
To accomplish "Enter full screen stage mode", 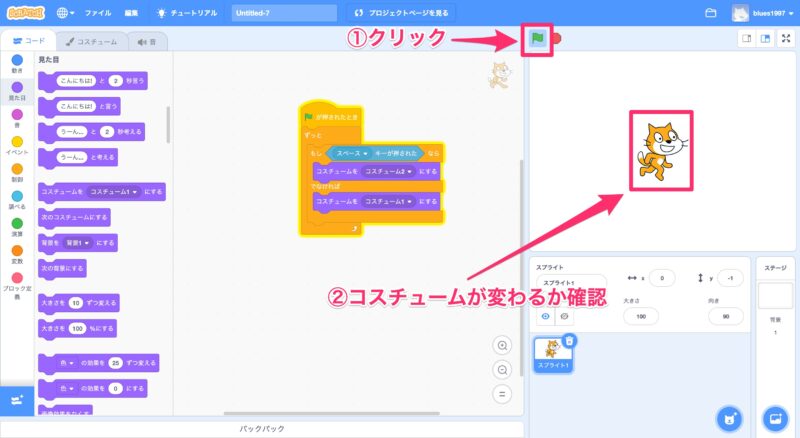I will [786, 39].
